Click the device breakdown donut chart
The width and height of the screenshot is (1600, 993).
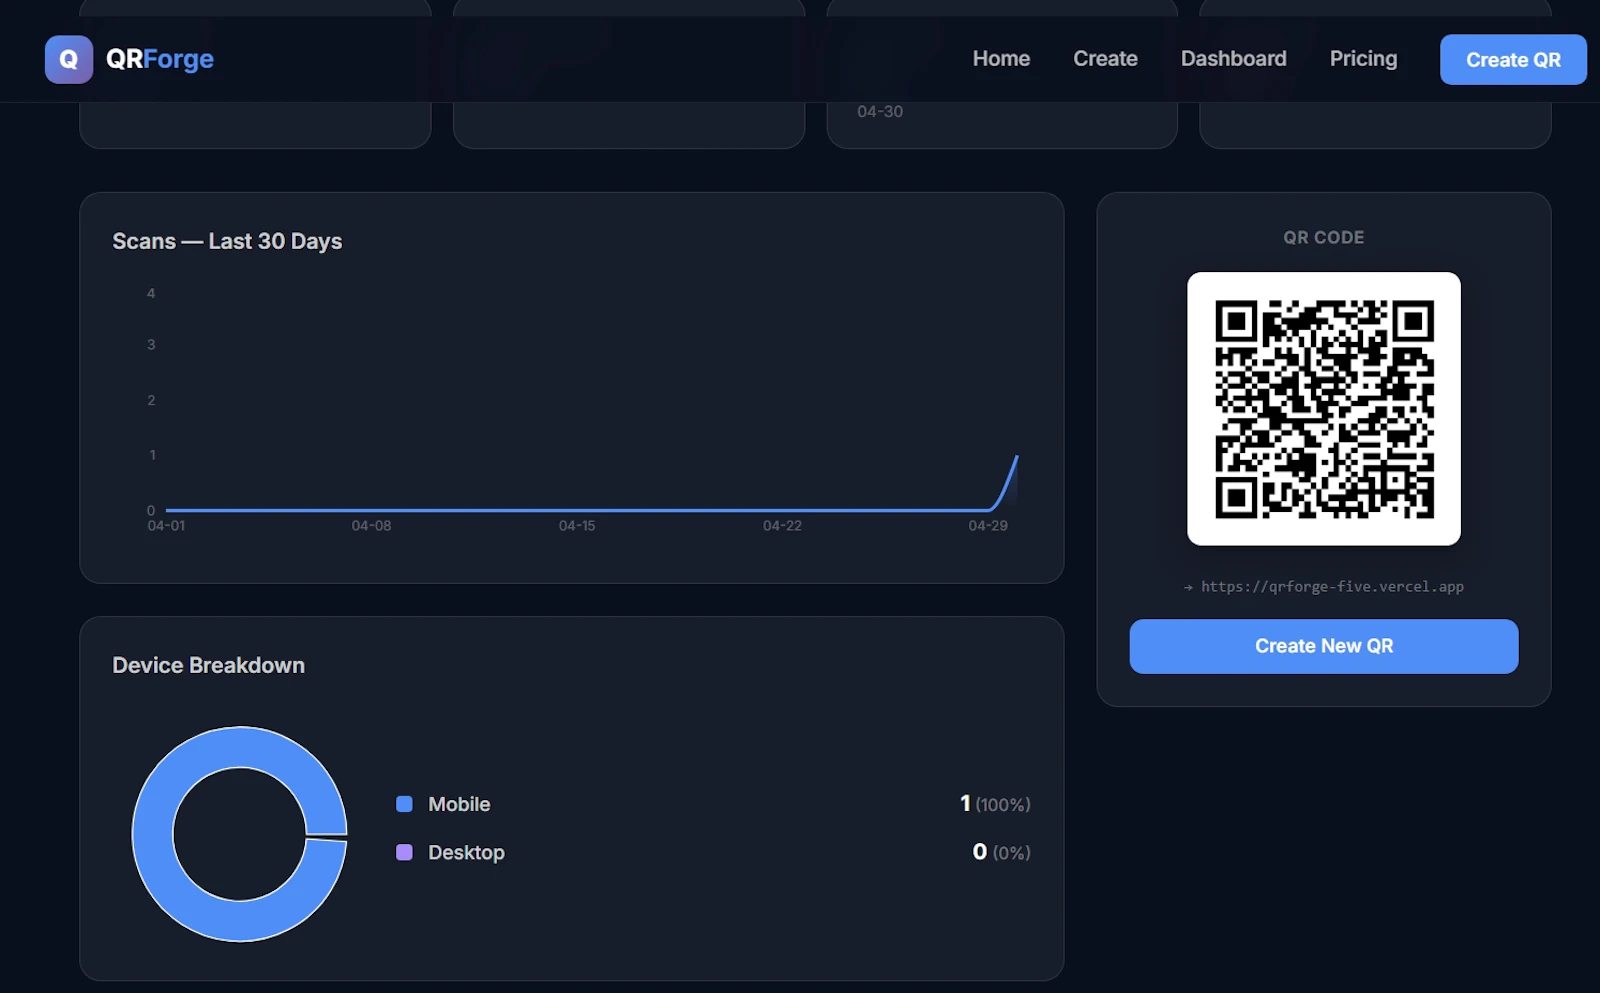click(240, 834)
